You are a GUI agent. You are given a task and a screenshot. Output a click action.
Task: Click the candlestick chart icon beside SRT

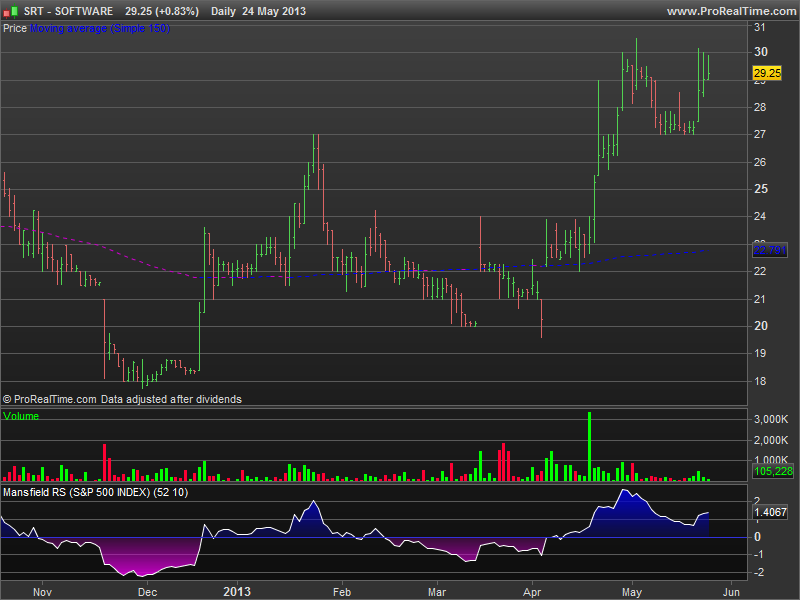(x=10, y=11)
